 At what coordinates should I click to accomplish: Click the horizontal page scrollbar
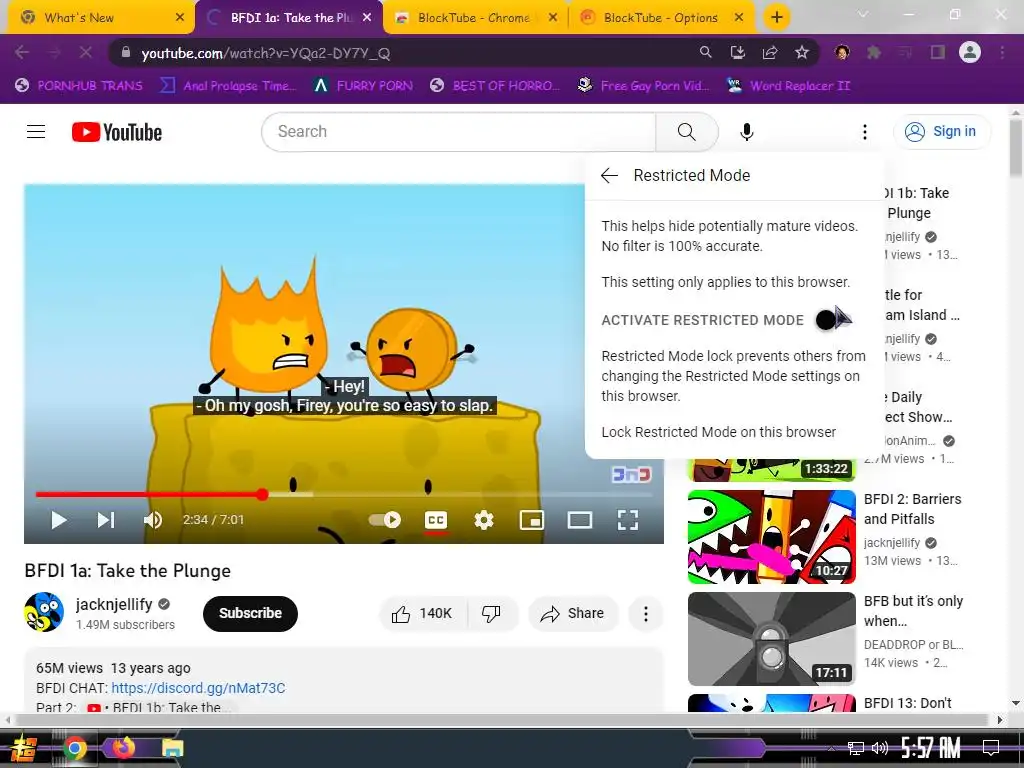point(502,720)
